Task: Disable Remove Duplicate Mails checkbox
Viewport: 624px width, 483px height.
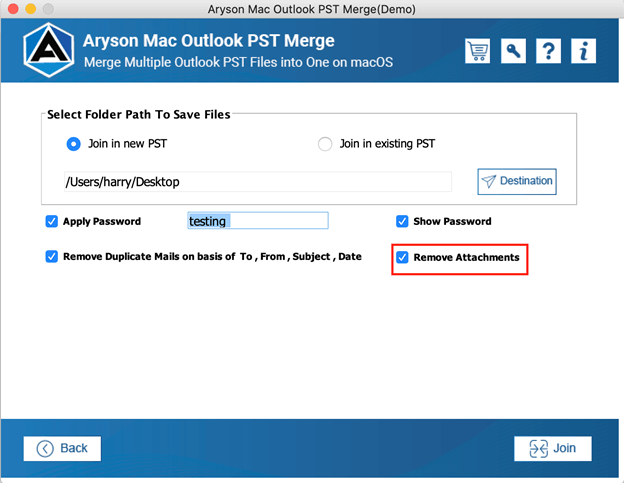Action: pos(52,257)
